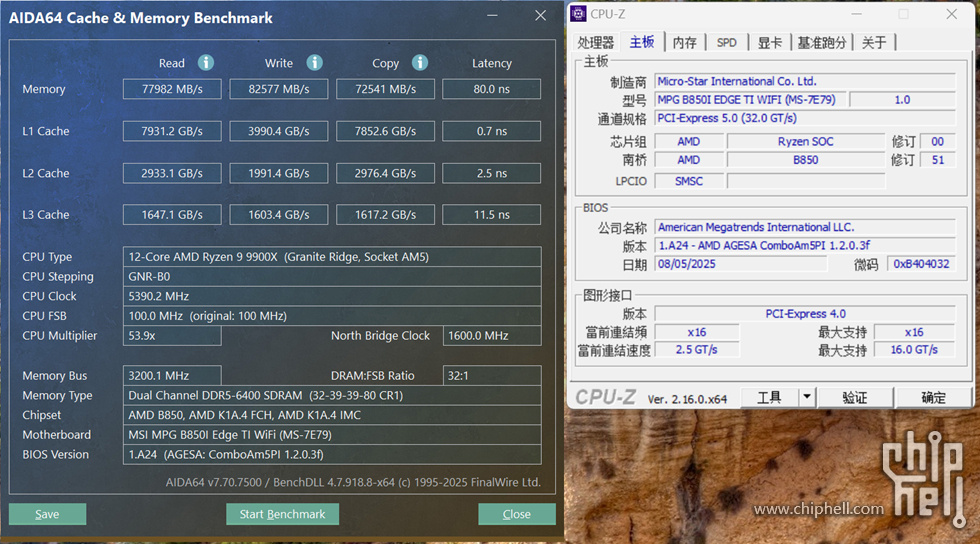The width and height of the screenshot is (980, 544).
Task: Click model MPG B850I EDGE TI WIFI field
Action: (x=750, y=99)
